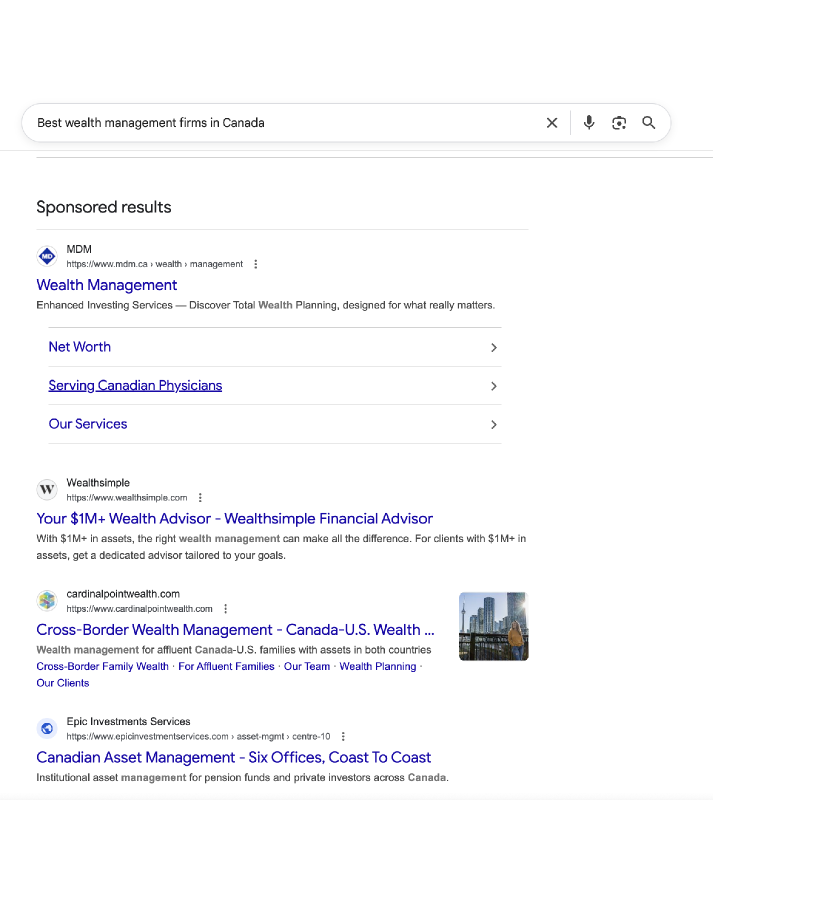Click the Epic Investments Services globe favicon
This screenshot has height=909, width=829.
(47, 728)
